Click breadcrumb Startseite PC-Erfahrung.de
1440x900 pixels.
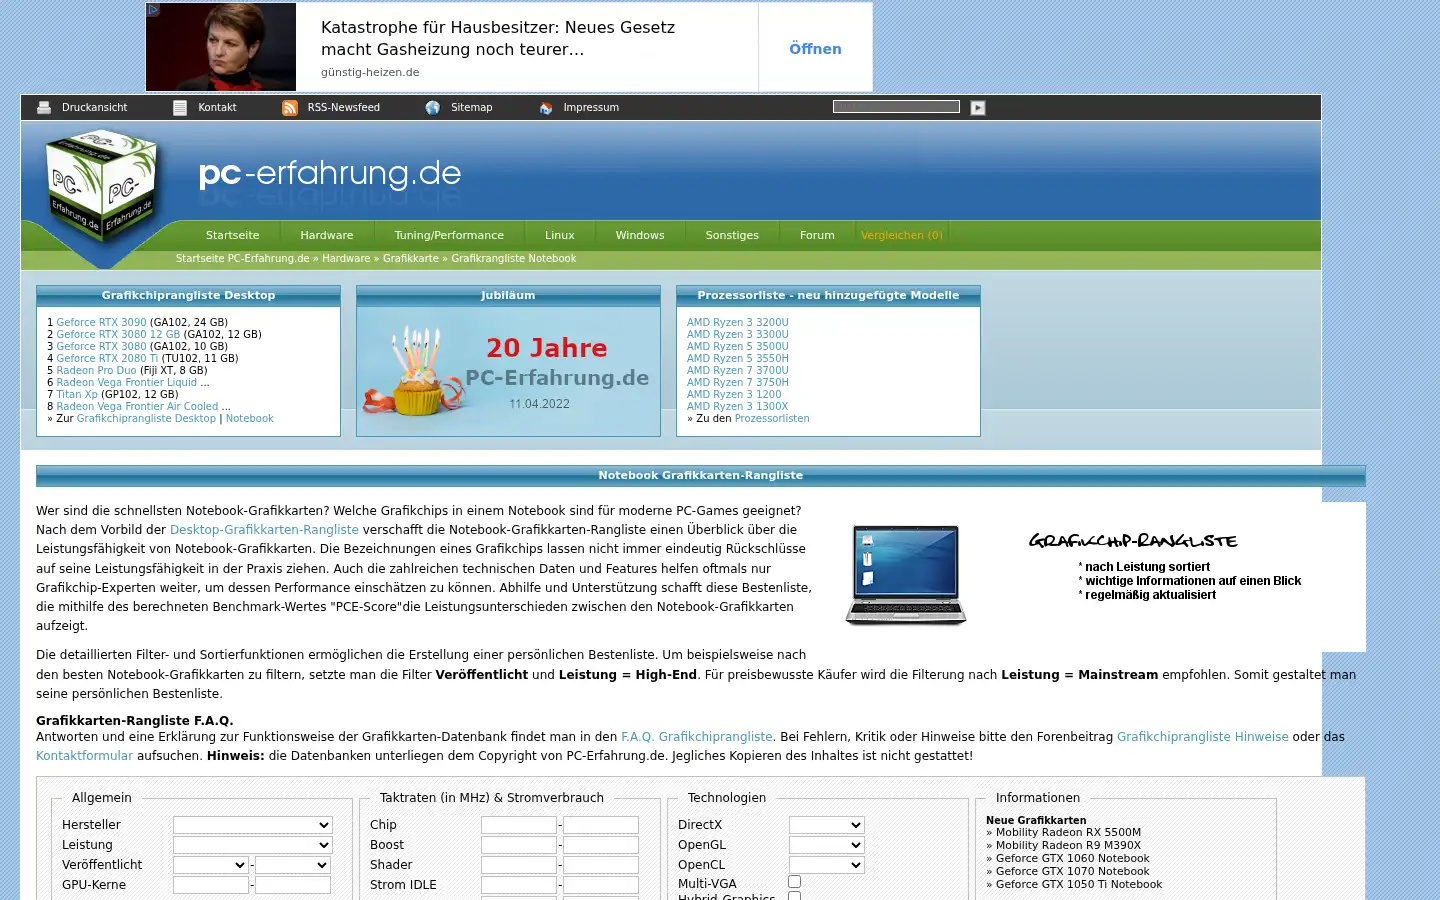click(x=243, y=259)
